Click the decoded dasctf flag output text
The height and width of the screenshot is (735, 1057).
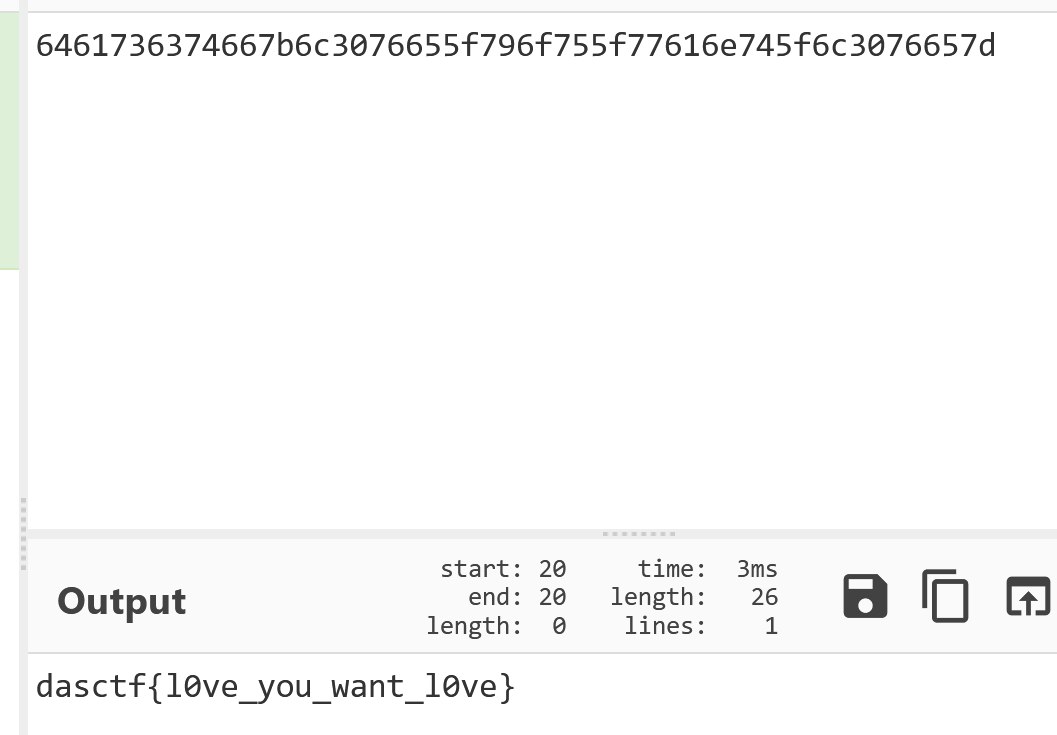point(275,687)
